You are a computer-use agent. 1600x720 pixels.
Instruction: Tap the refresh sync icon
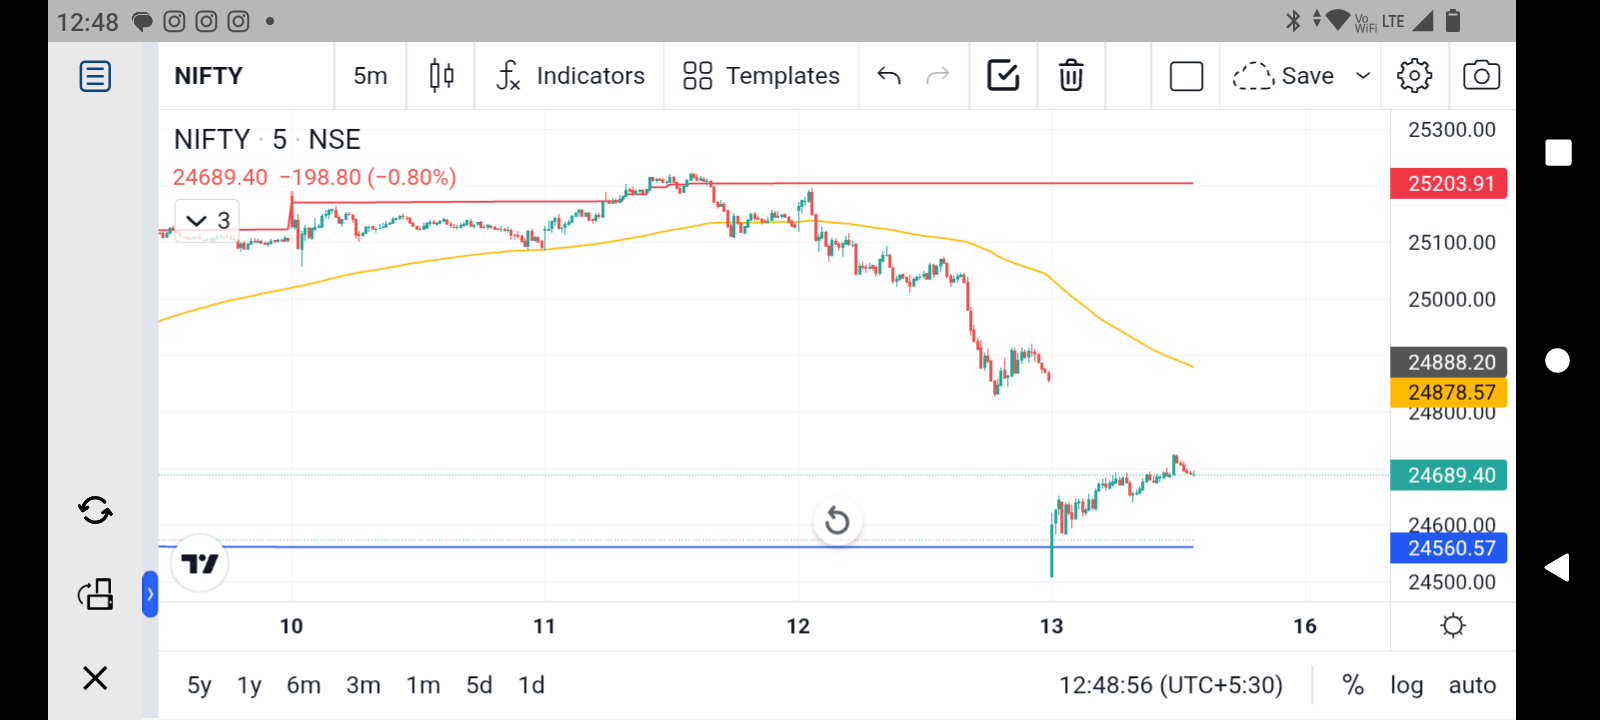95,511
